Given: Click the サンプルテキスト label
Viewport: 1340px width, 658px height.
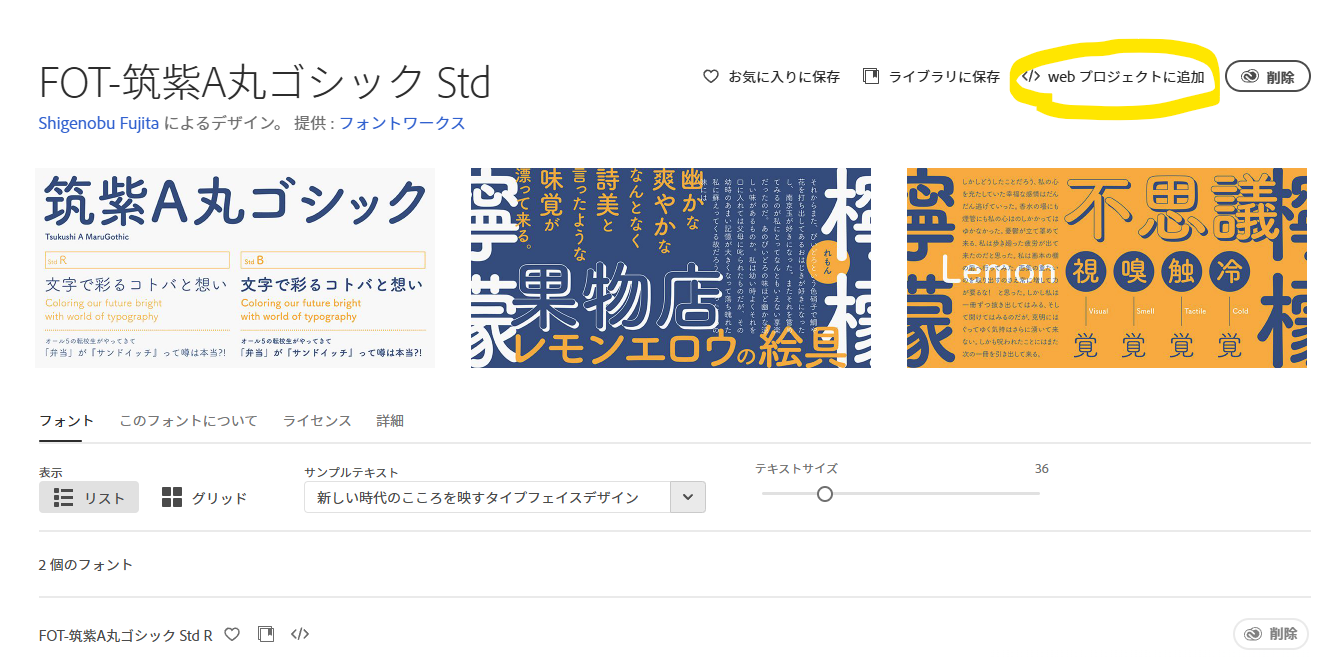Looking at the screenshot, I should coord(351,472).
